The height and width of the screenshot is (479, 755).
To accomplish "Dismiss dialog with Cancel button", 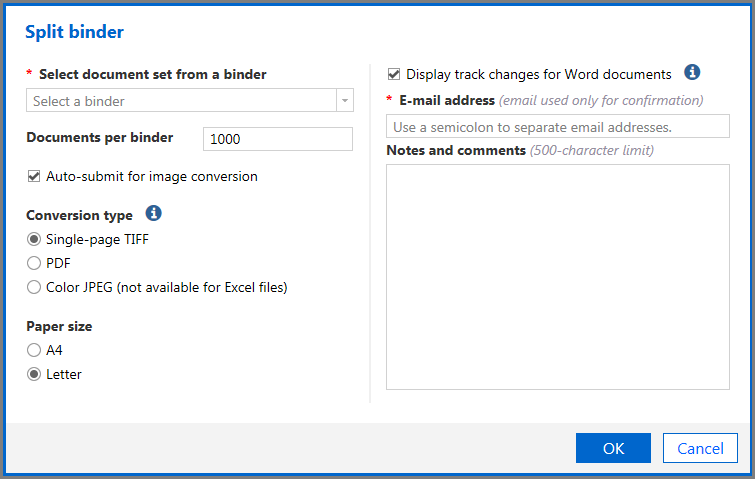I will 700,448.
